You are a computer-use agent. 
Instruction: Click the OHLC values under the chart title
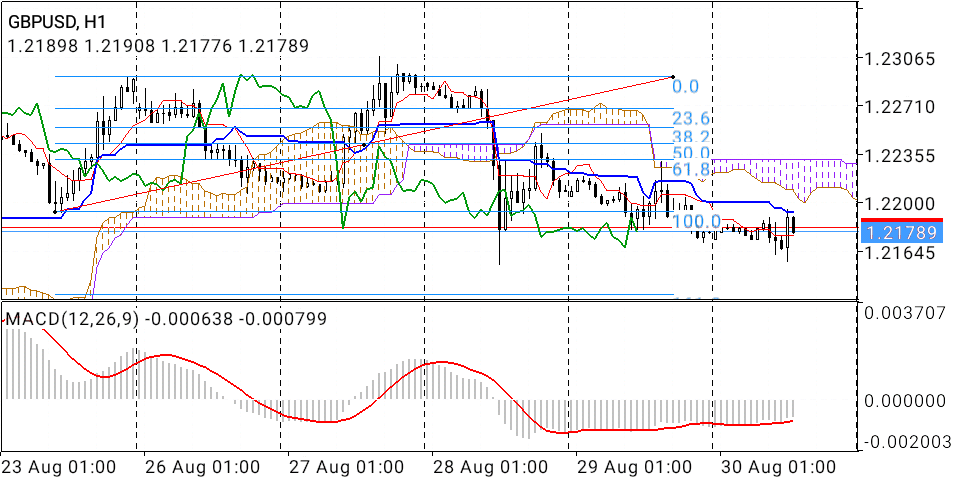(157, 45)
